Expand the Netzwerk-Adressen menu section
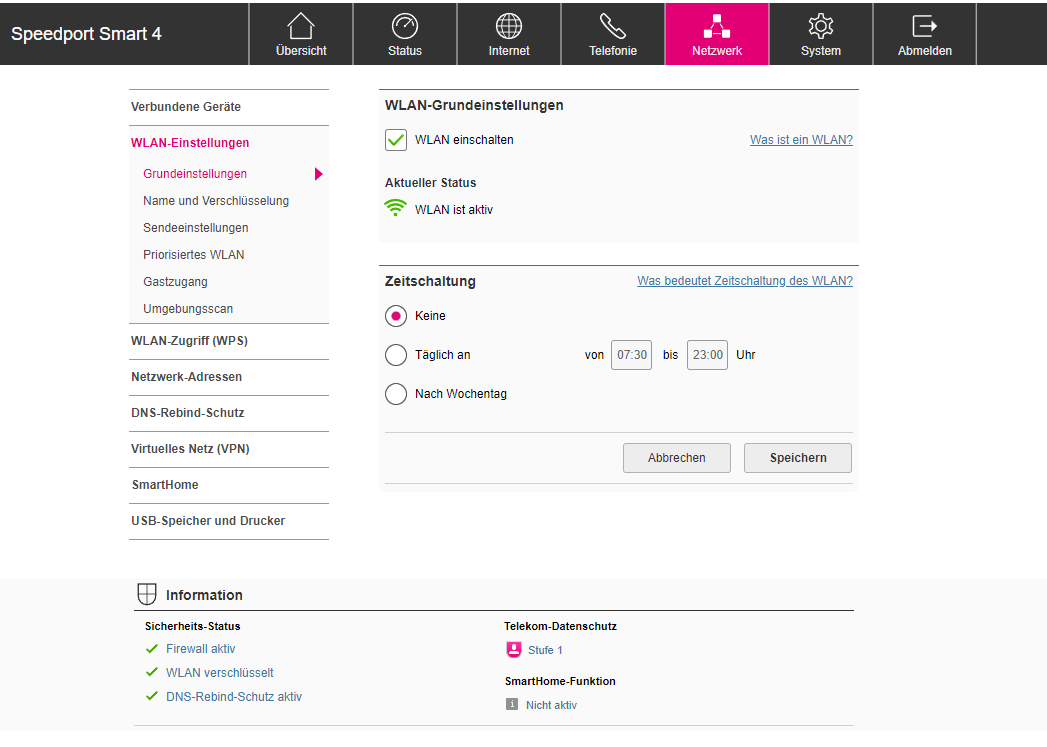The height and width of the screenshot is (747, 1047). tap(186, 377)
